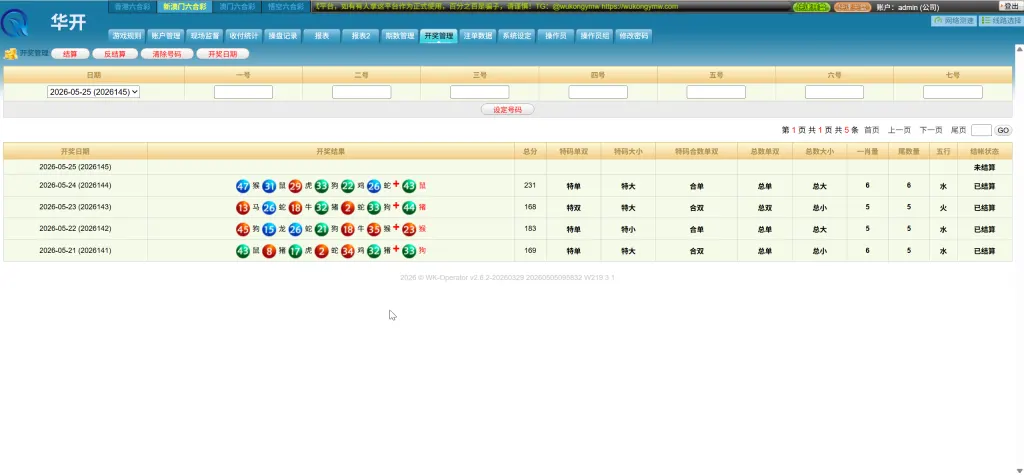The width and height of the screenshot is (1024, 475).
Task: Go to 首页 first page
Action: click(871, 130)
